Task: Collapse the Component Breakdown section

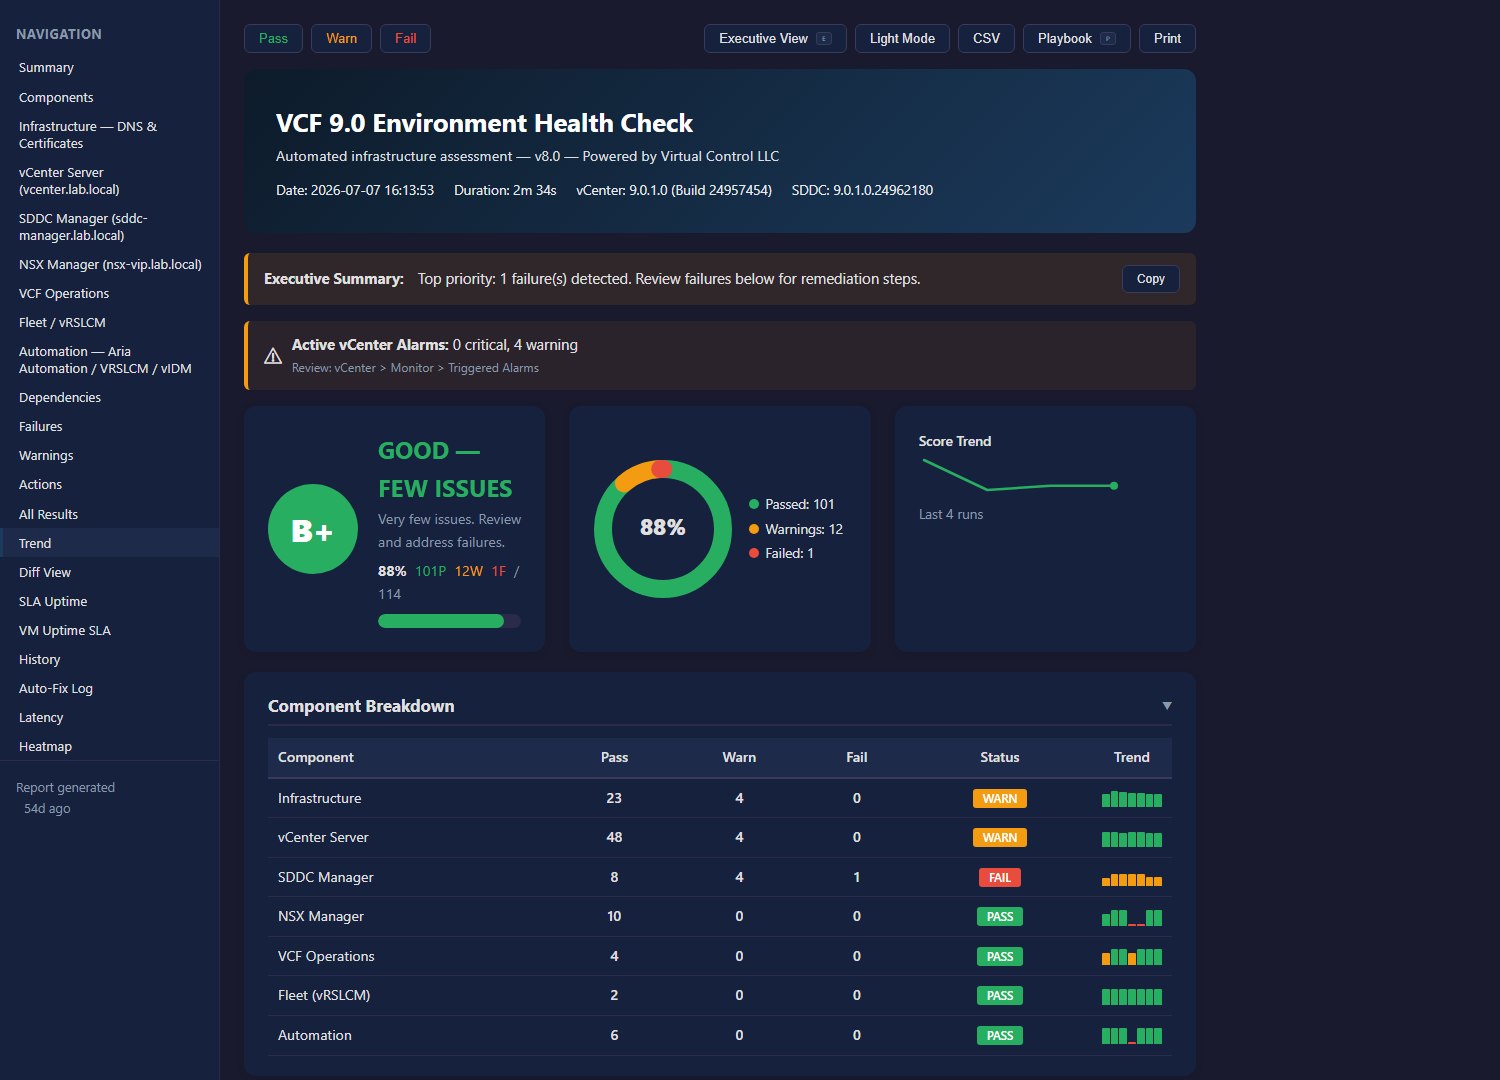Action: pyautogui.click(x=1166, y=706)
